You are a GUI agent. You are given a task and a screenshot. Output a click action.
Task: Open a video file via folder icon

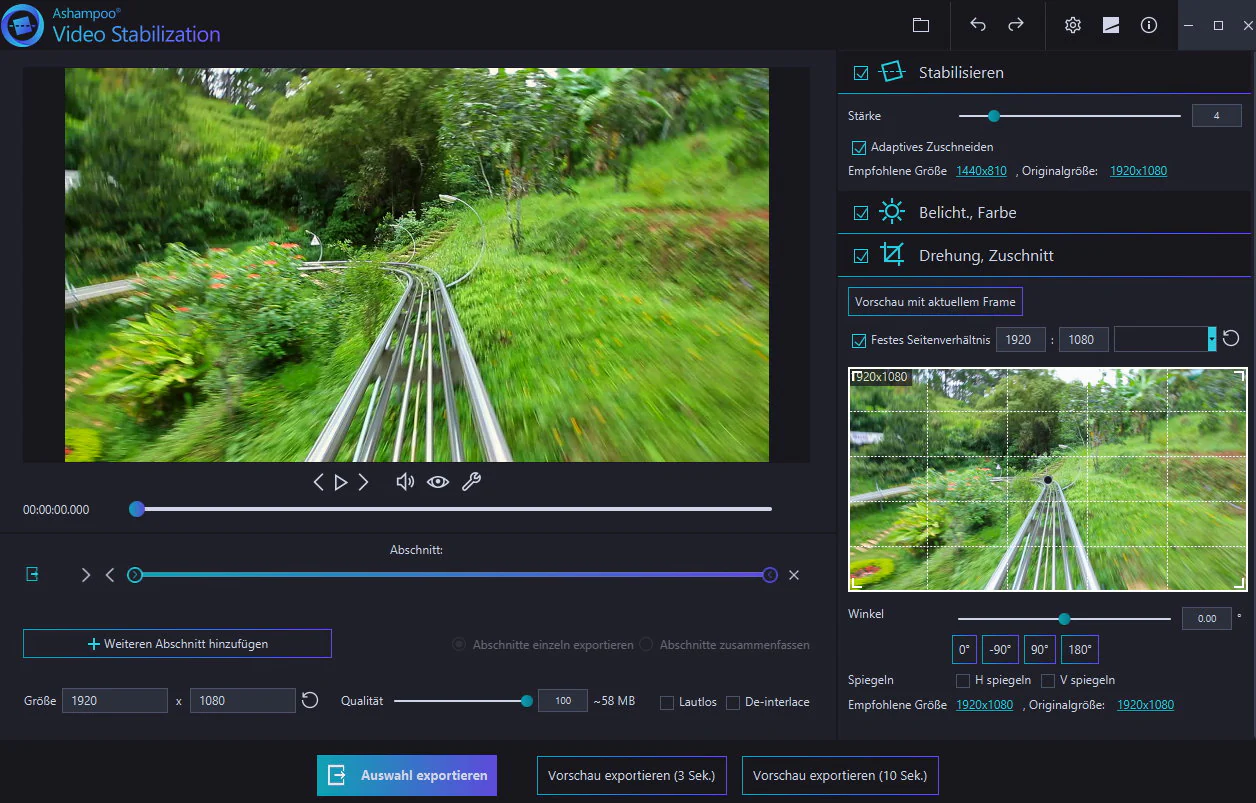pos(921,25)
